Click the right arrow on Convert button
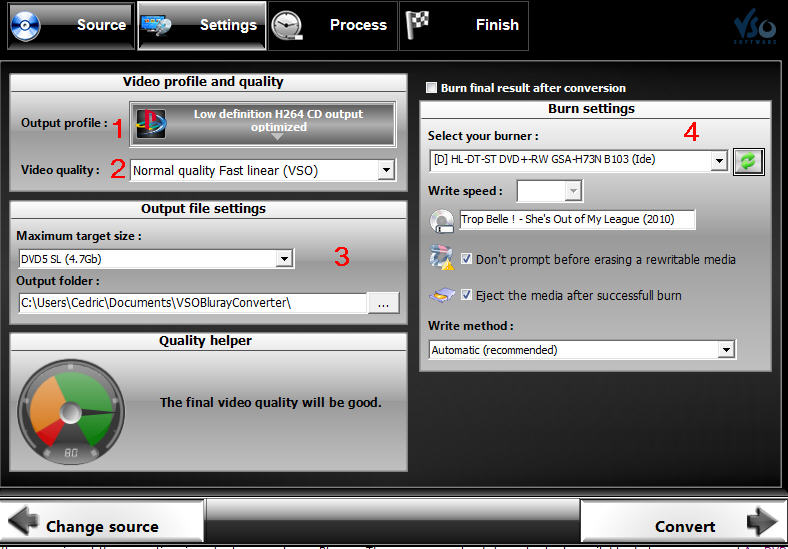This screenshot has width=788, height=549. 762,522
